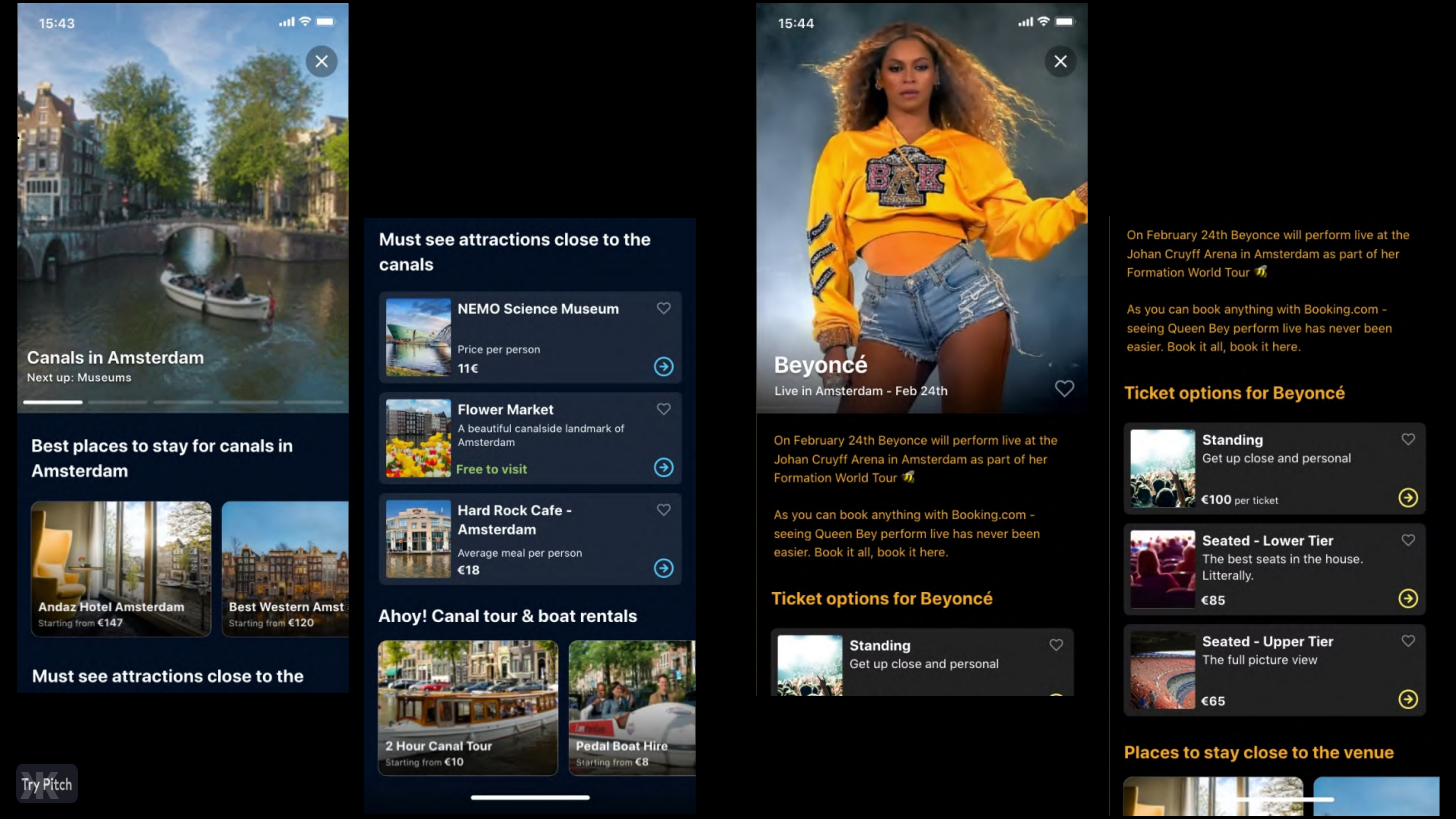1456x840 pixels.
Task: Favorite the Standing ticket in ticket list
Action: pyautogui.click(x=1408, y=439)
